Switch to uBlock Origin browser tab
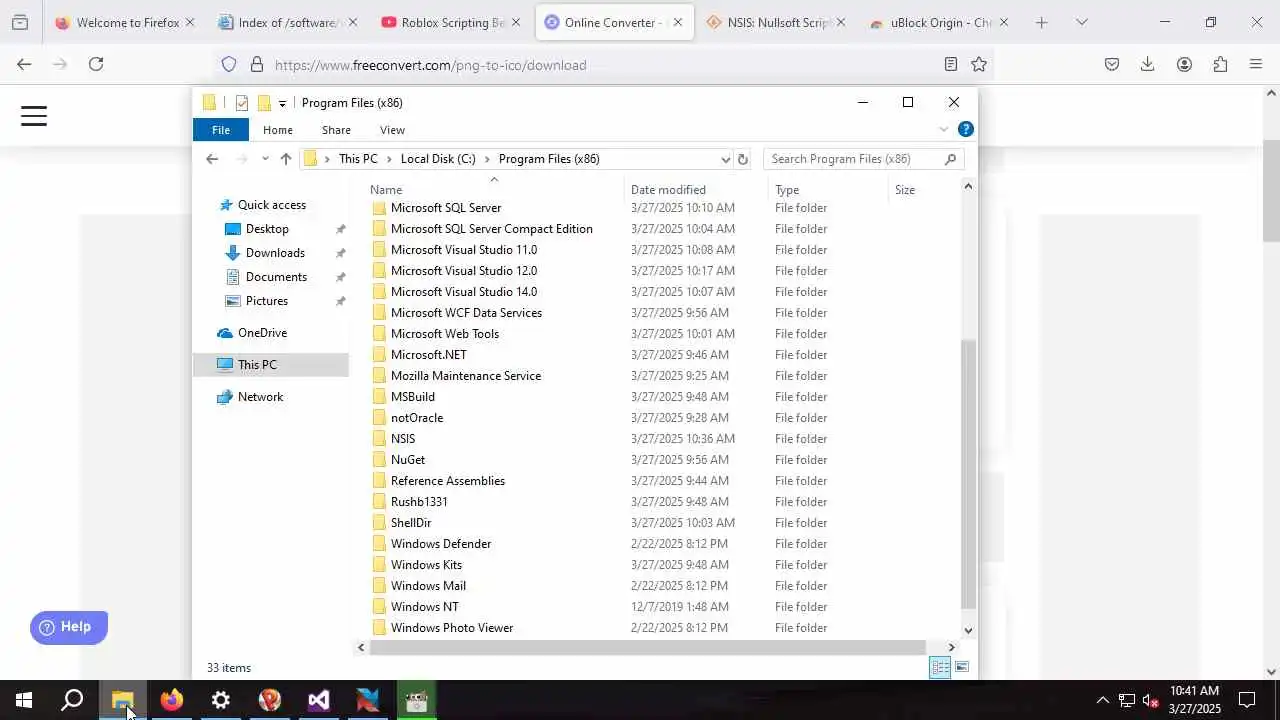The height and width of the screenshot is (720, 1280). pyautogui.click(x=939, y=22)
